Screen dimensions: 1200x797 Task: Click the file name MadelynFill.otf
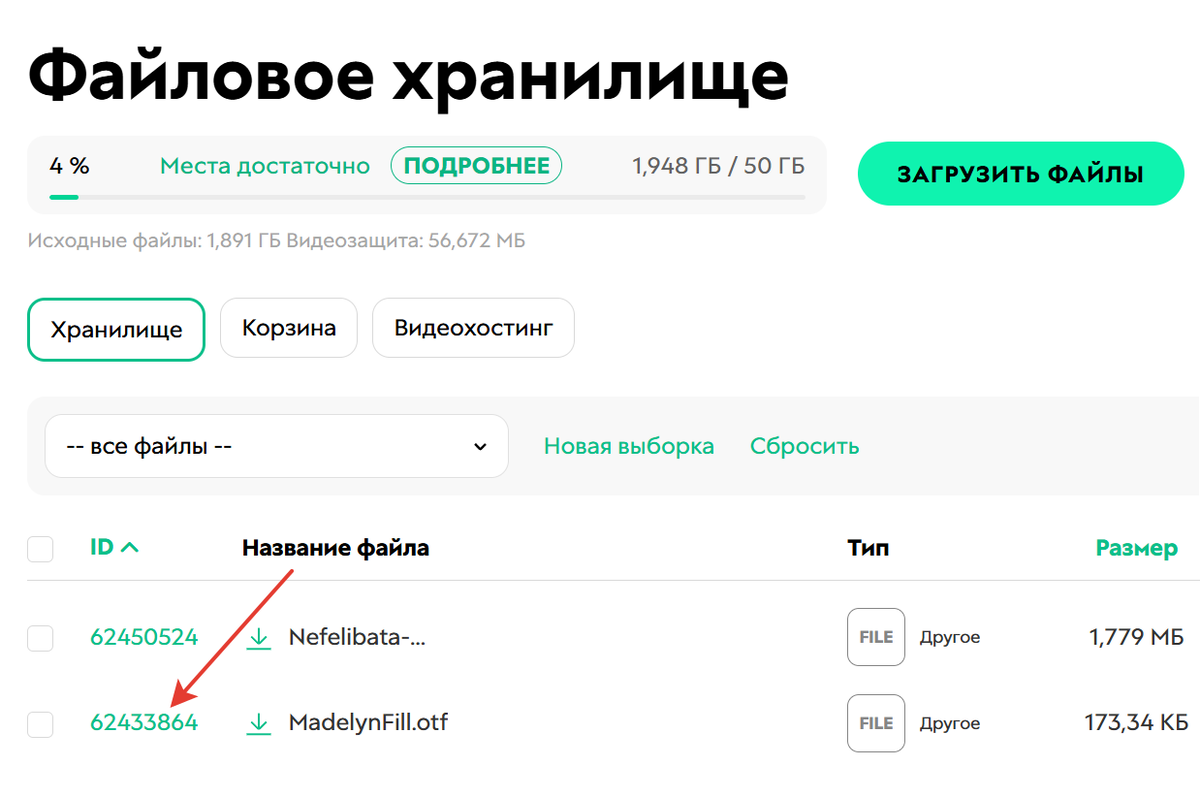click(x=368, y=722)
